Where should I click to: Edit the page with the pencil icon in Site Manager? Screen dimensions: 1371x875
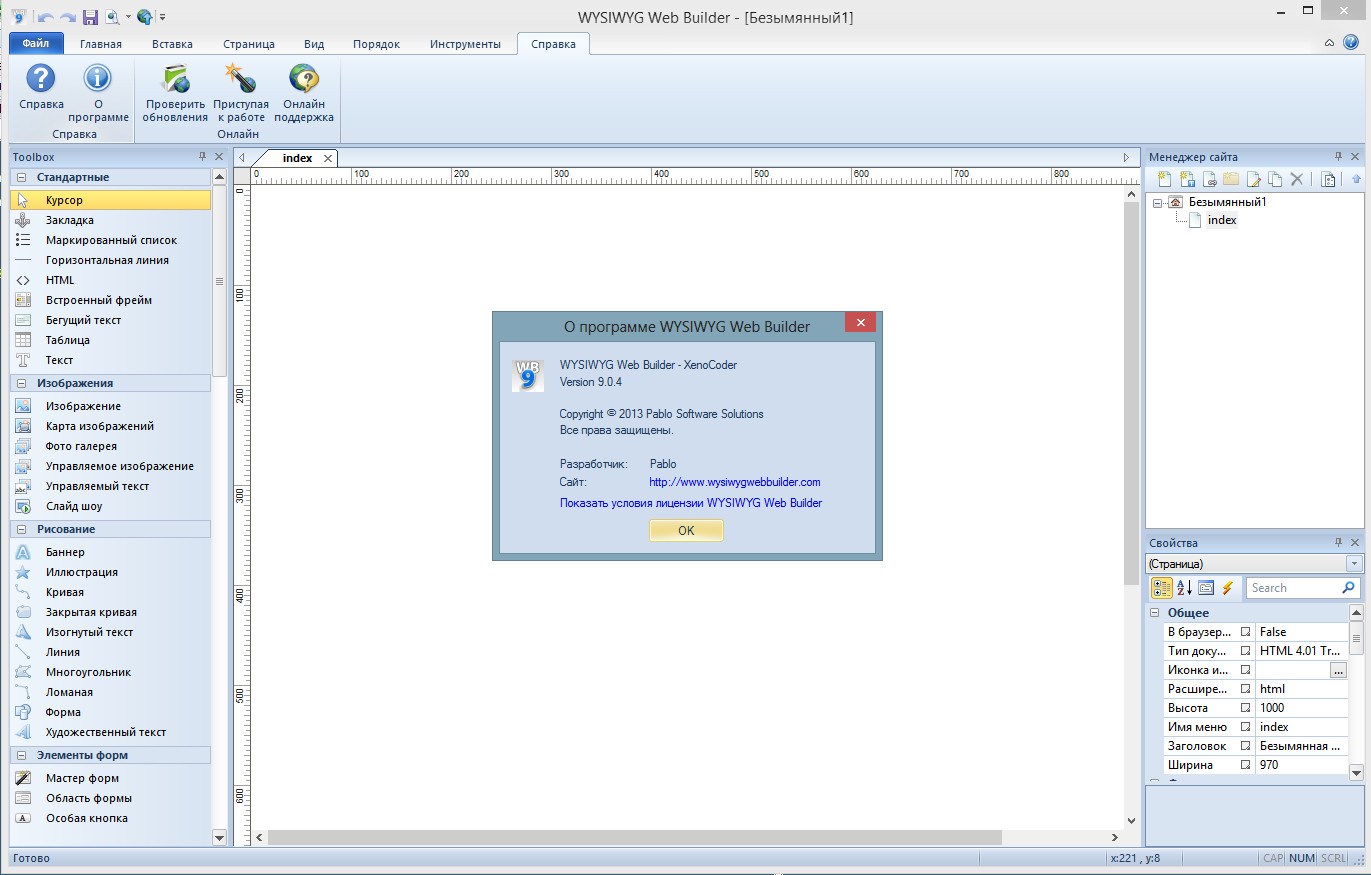tap(1253, 179)
